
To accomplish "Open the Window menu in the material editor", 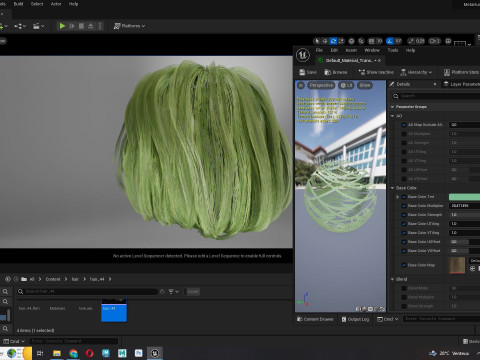I will pos(372,50).
